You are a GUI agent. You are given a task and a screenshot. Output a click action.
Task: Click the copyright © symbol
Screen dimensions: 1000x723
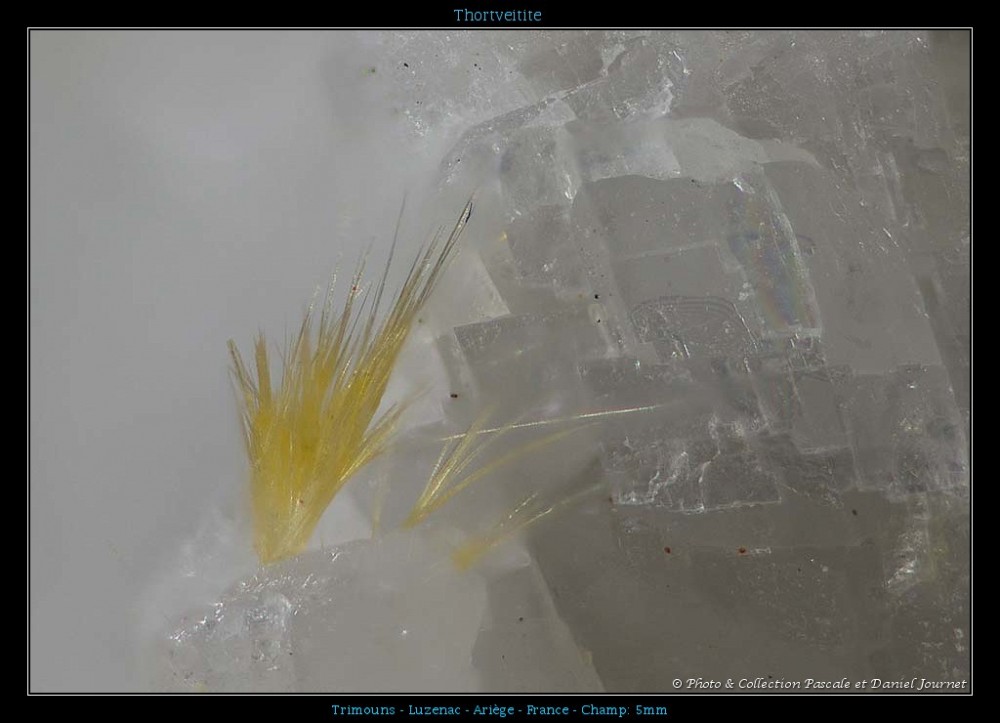coord(677,684)
